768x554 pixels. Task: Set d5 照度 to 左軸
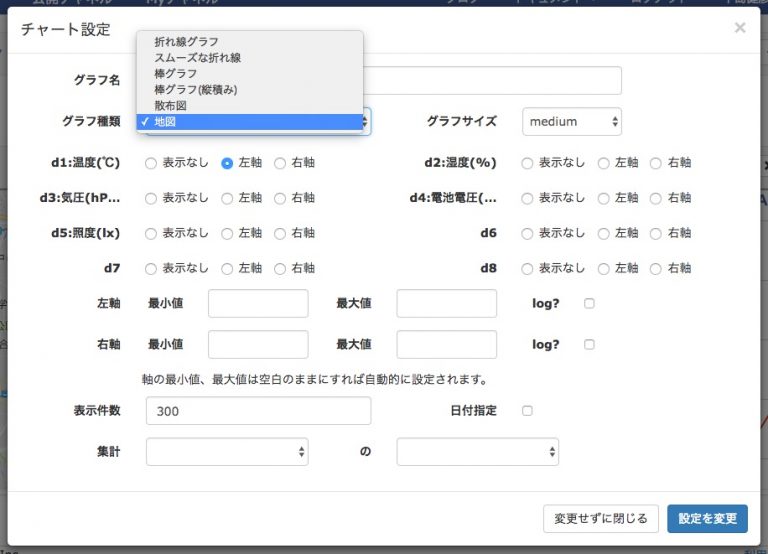(228, 233)
